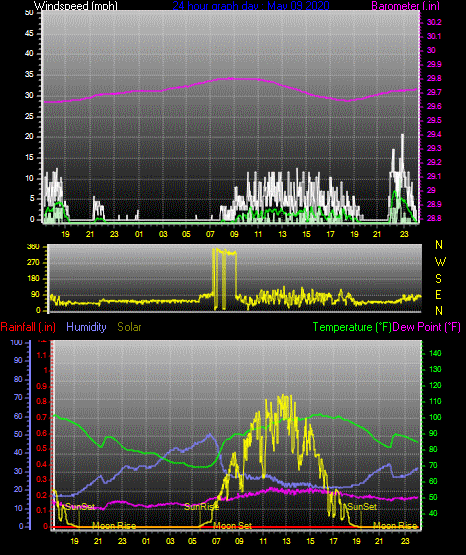Click the 0.1 value on the red rainfall axis
Viewport: 466px width, 555px height.
point(42,510)
